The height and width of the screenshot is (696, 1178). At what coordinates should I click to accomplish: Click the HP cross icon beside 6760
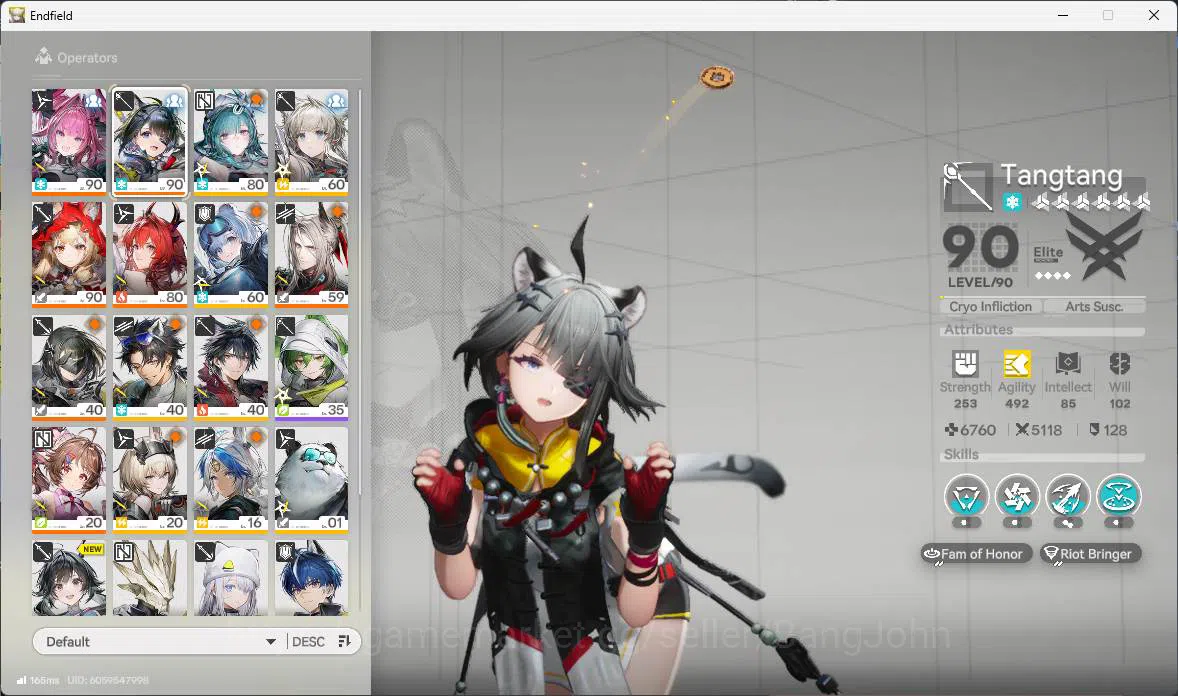click(951, 430)
